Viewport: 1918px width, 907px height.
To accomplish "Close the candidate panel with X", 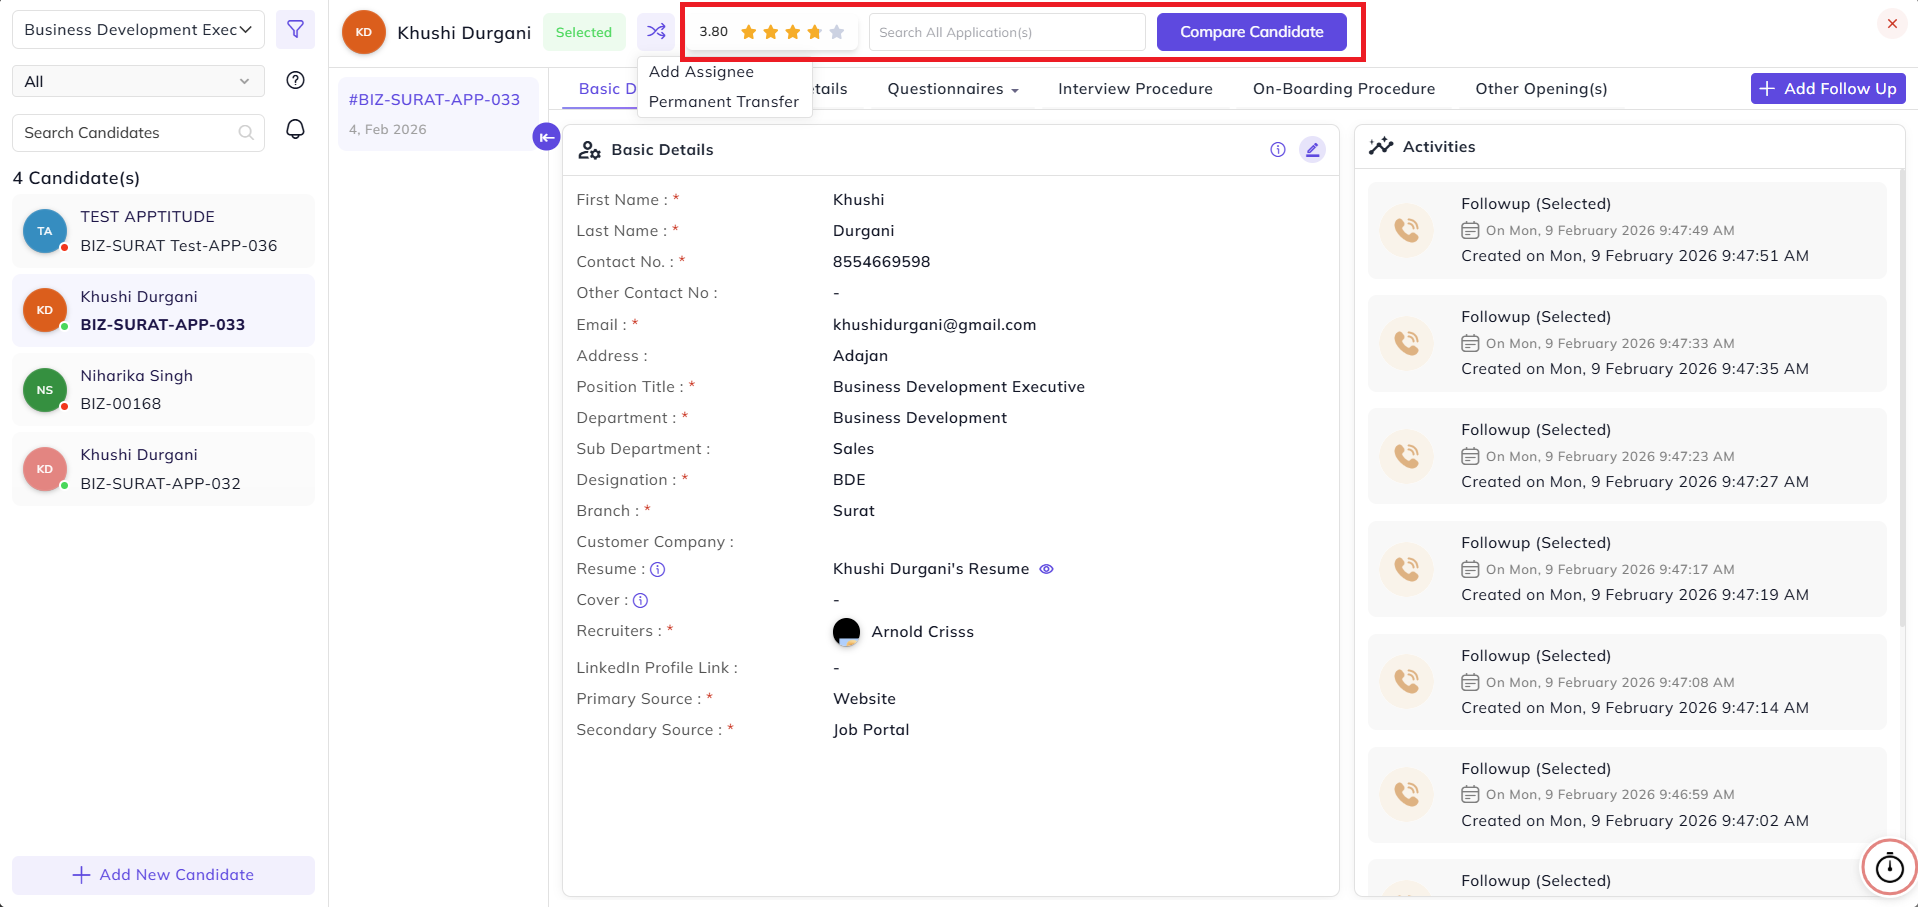I will 1892,24.
